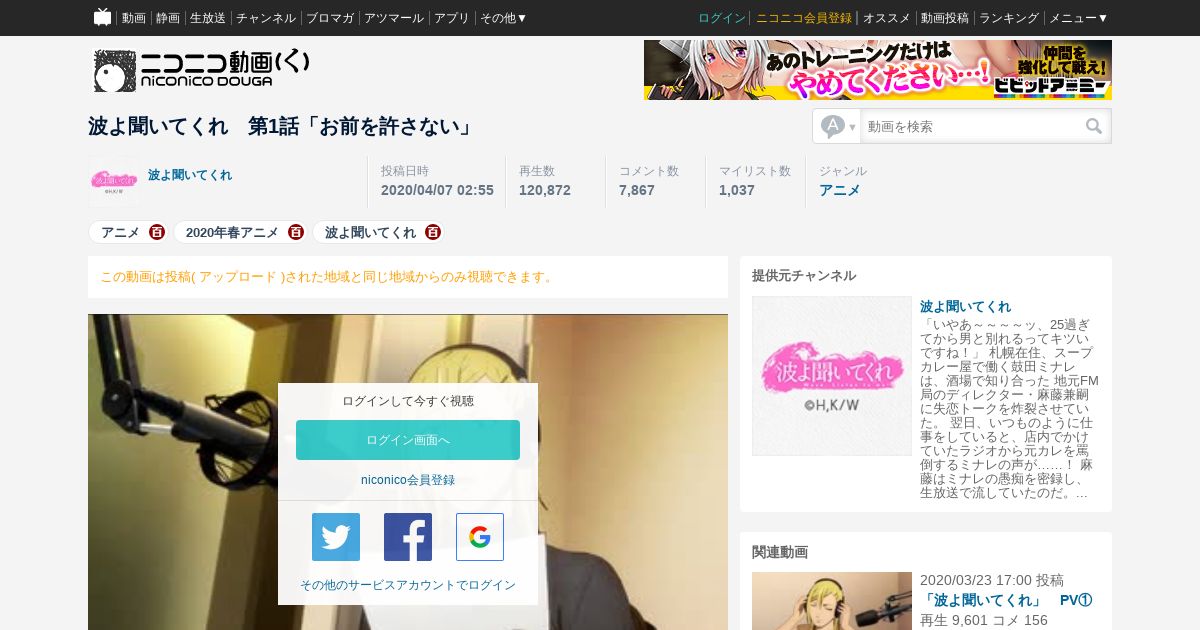Open アプリ in top navigation
Image resolution: width=1200 pixels, height=630 pixels.
[x=452, y=18]
